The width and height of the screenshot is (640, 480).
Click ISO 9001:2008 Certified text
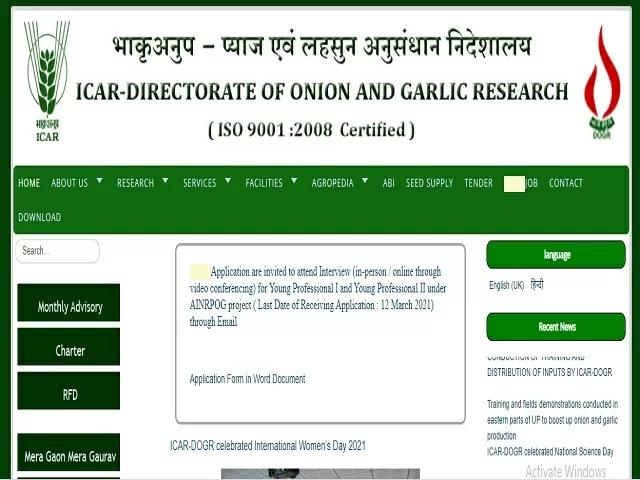click(x=311, y=130)
